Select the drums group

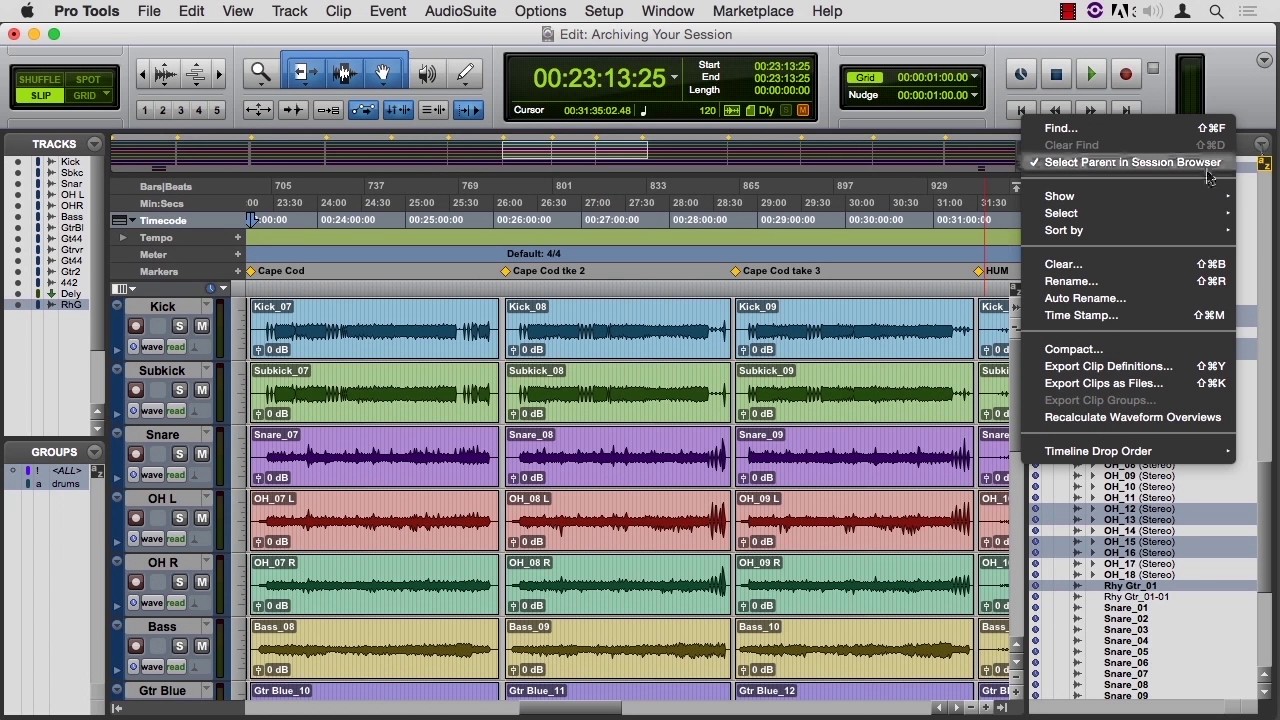66,484
